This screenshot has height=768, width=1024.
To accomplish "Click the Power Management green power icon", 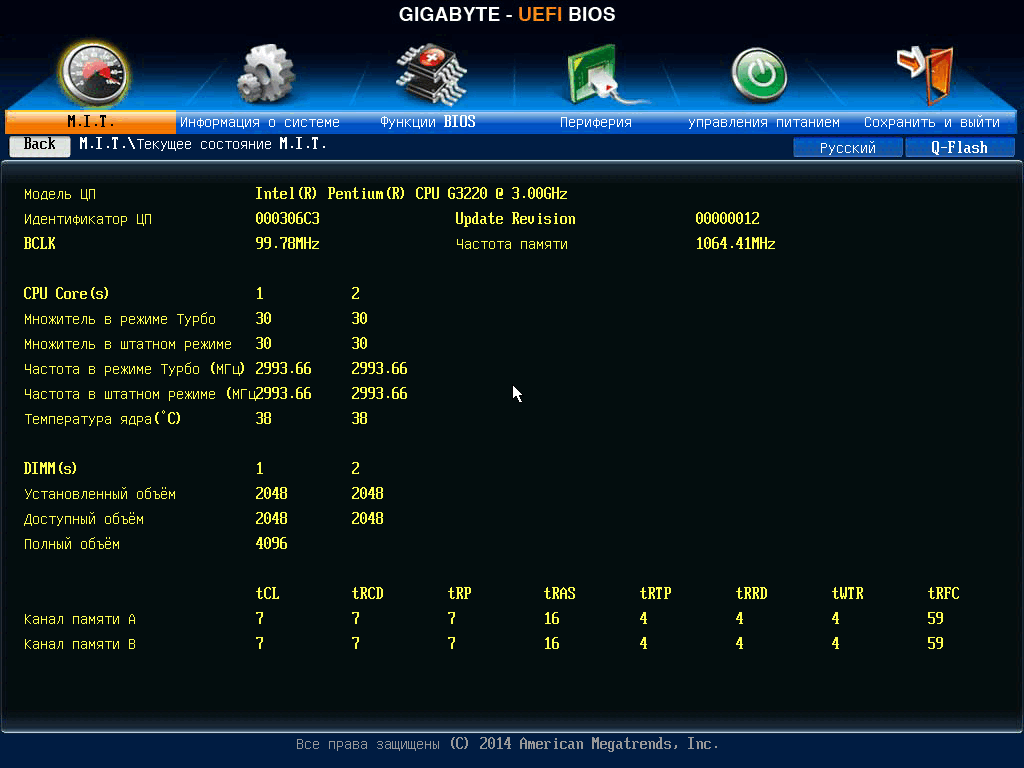I will [x=759, y=76].
